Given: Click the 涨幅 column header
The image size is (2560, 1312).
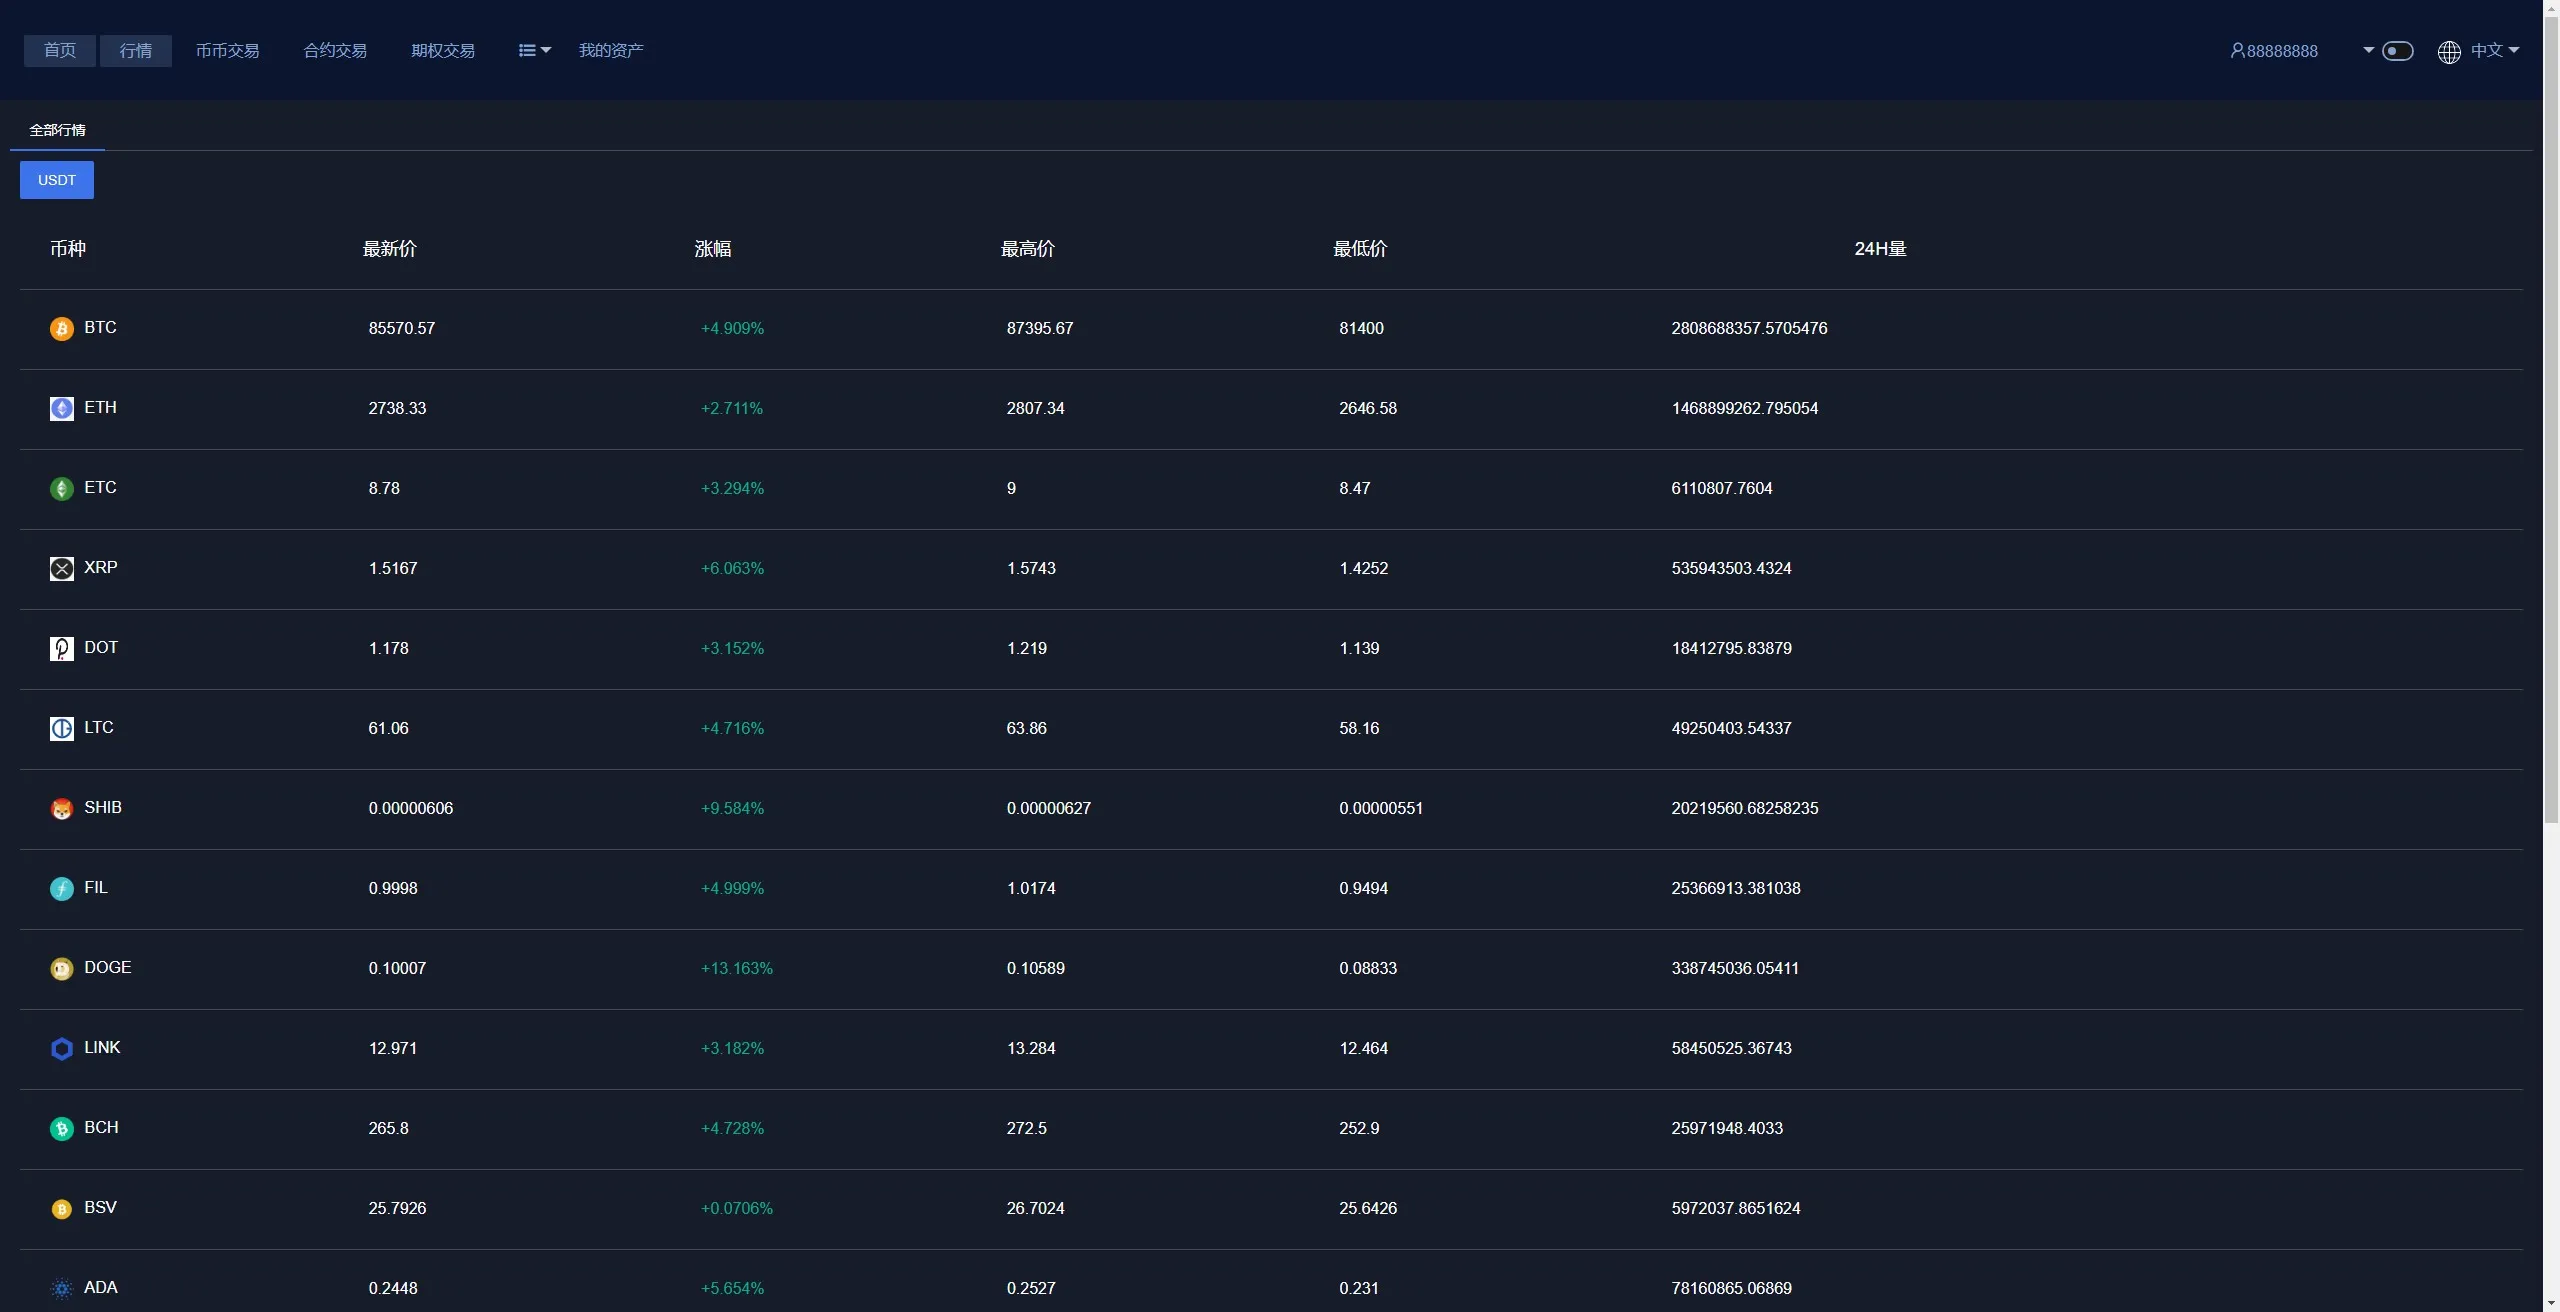Looking at the screenshot, I should point(713,249).
